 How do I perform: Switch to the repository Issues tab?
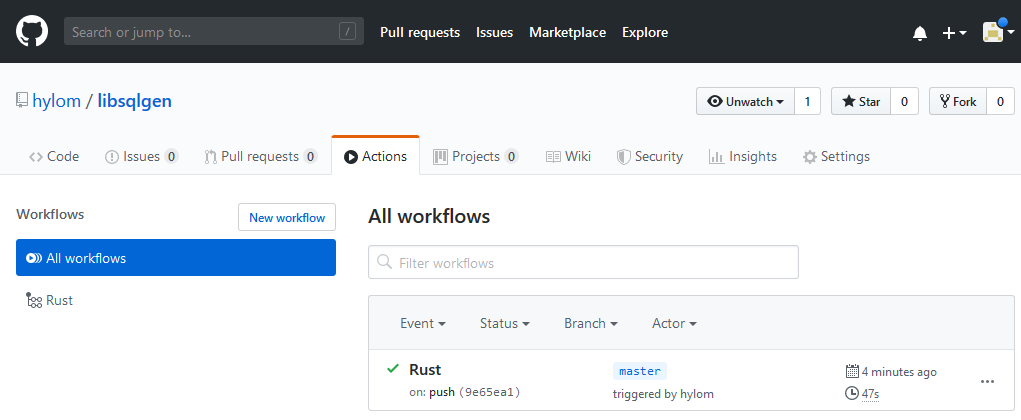point(141,156)
